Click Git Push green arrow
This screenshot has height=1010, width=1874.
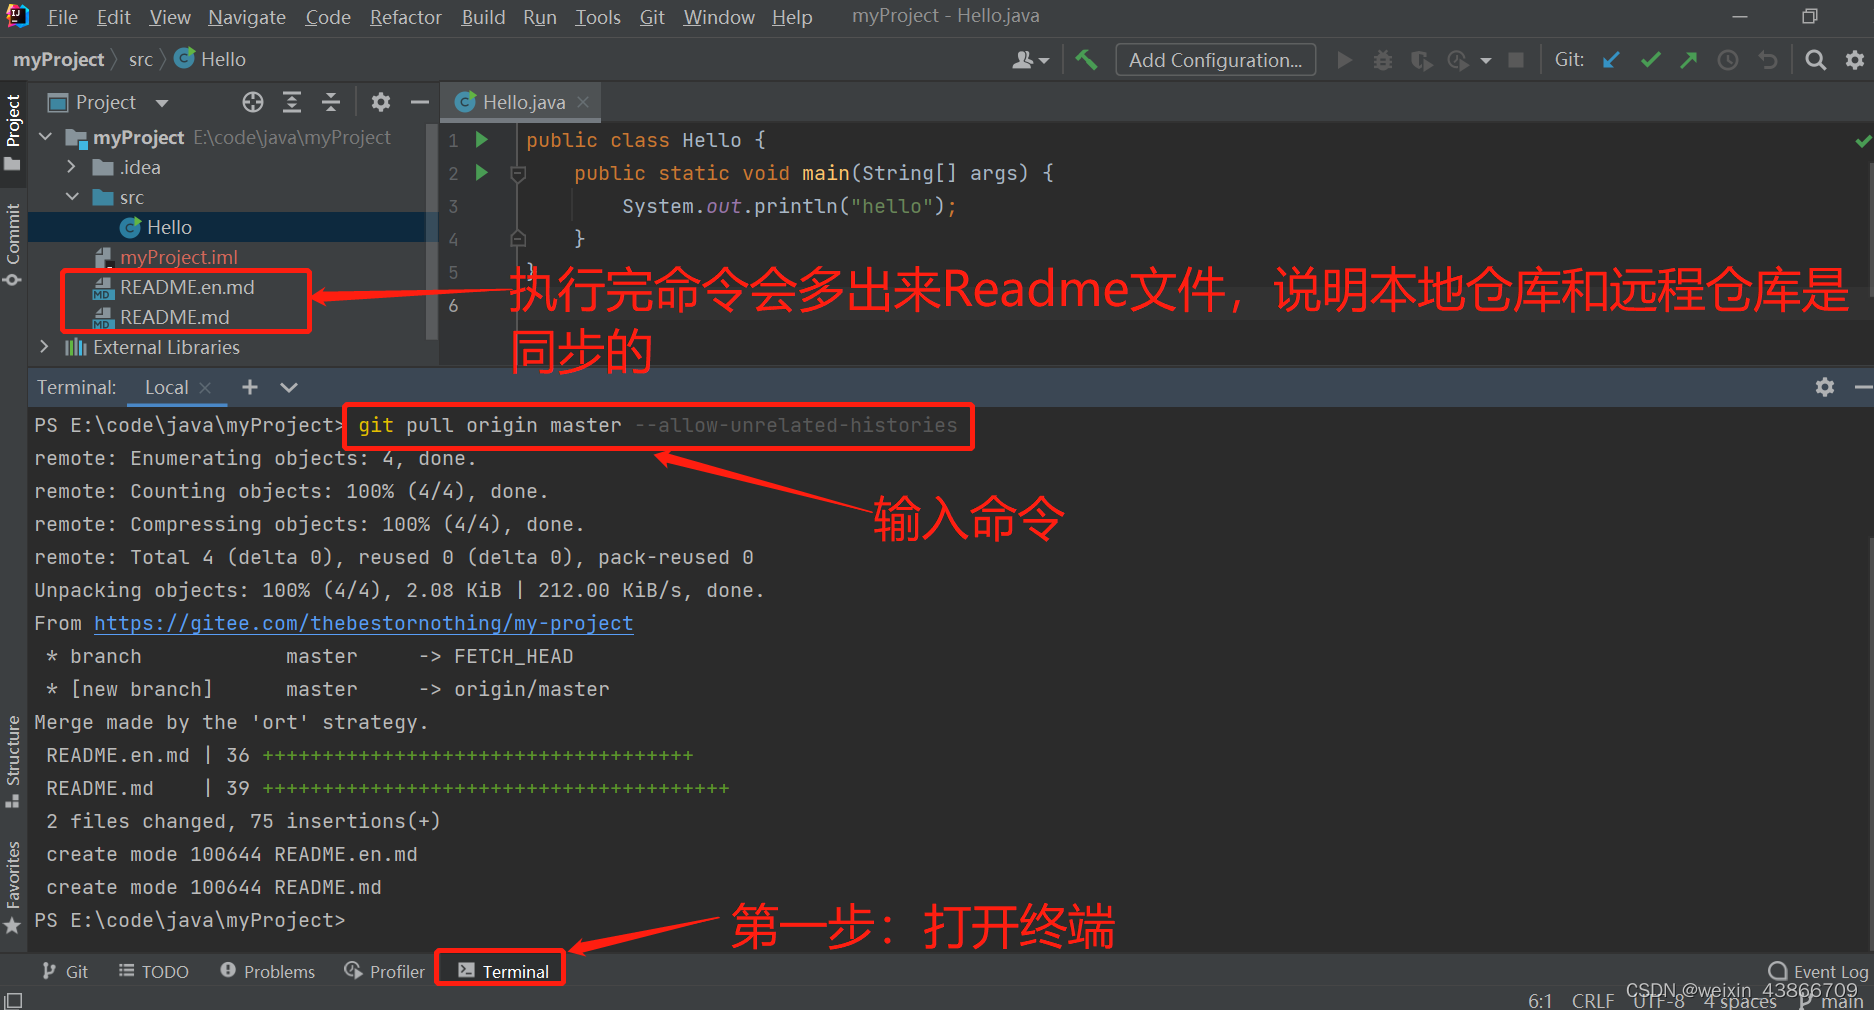(x=1689, y=60)
